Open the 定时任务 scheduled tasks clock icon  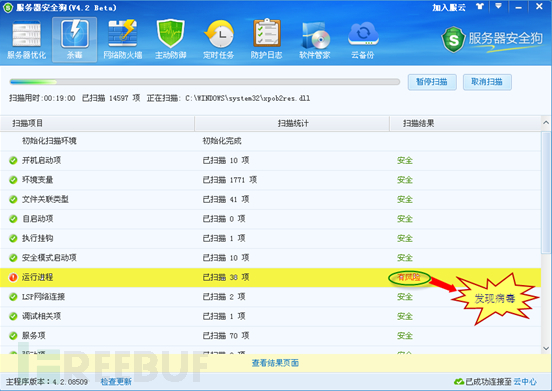(x=219, y=39)
